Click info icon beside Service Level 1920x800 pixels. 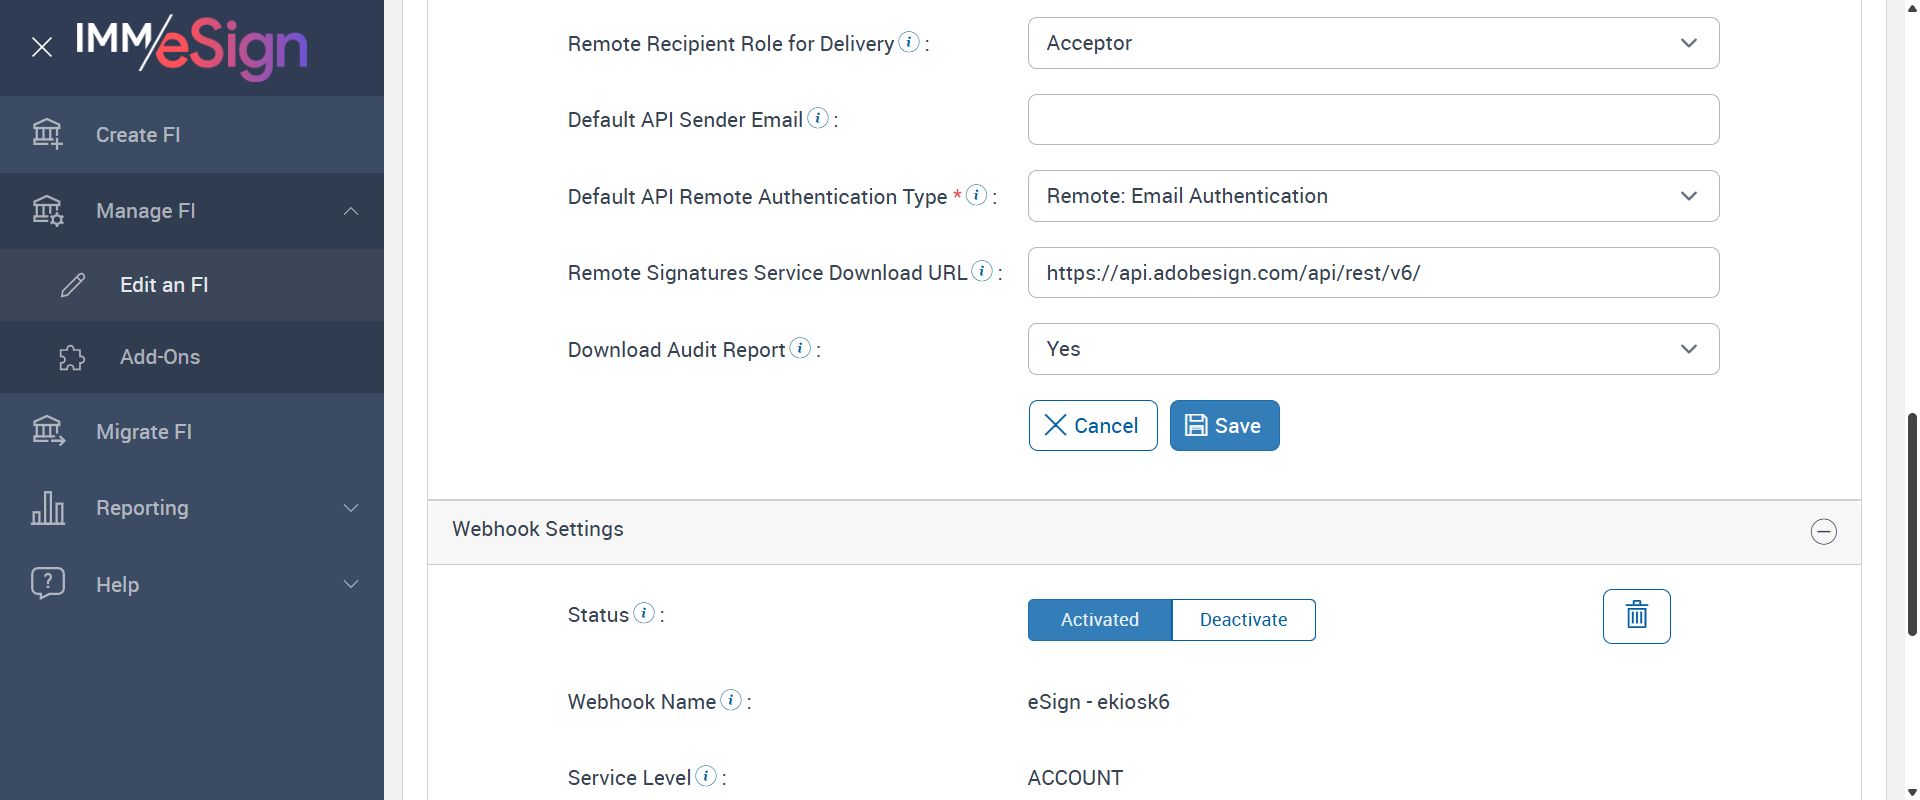pyautogui.click(x=706, y=776)
